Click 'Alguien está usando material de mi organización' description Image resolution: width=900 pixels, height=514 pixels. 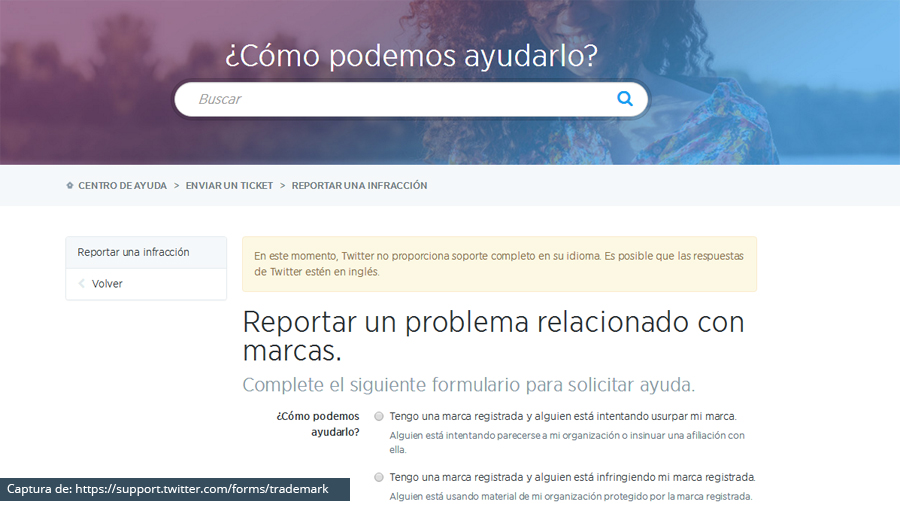coord(571,496)
